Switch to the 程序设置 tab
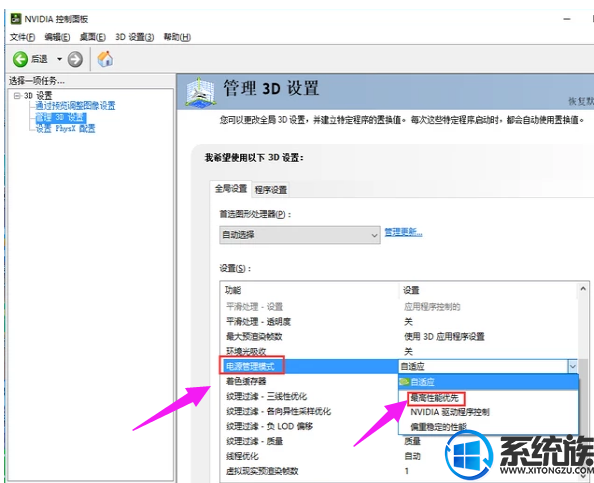Image resolution: width=594 pixels, height=483 pixels. [x=271, y=190]
